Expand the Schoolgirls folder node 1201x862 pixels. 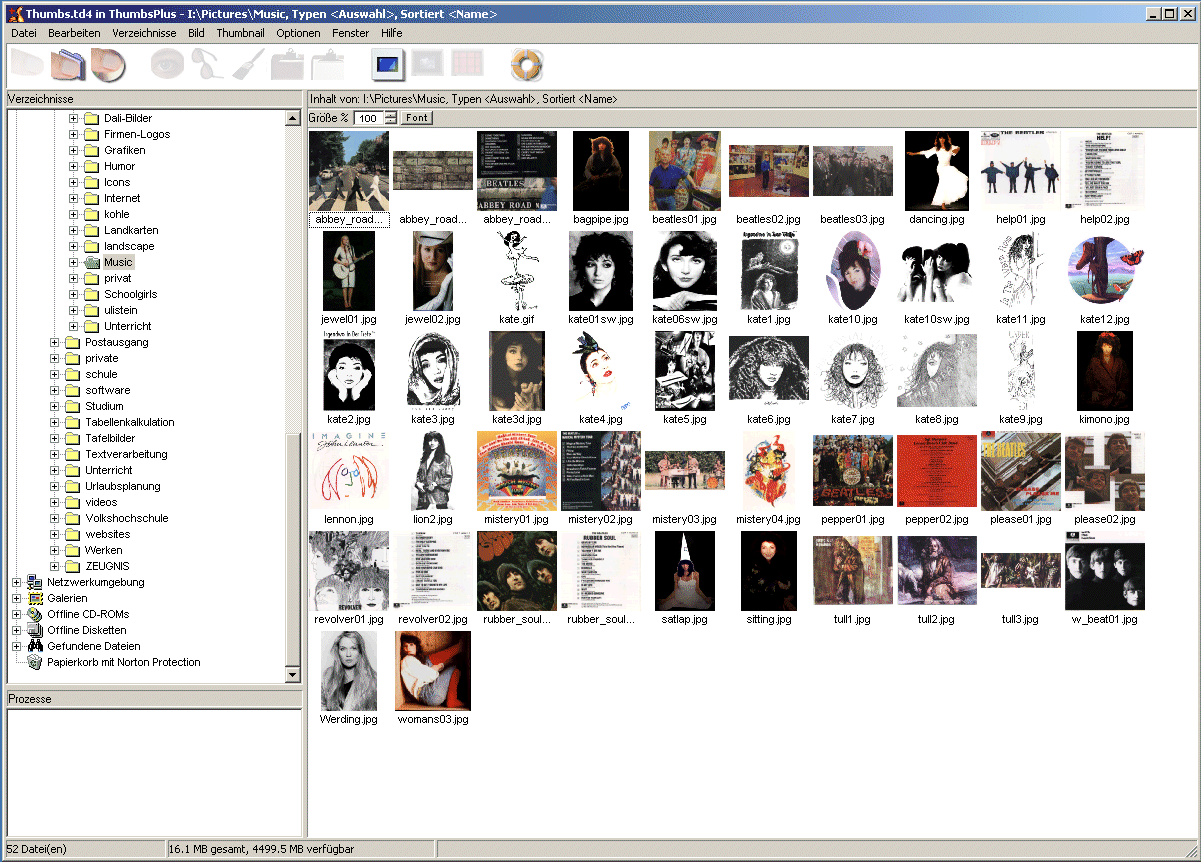[73, 294]
